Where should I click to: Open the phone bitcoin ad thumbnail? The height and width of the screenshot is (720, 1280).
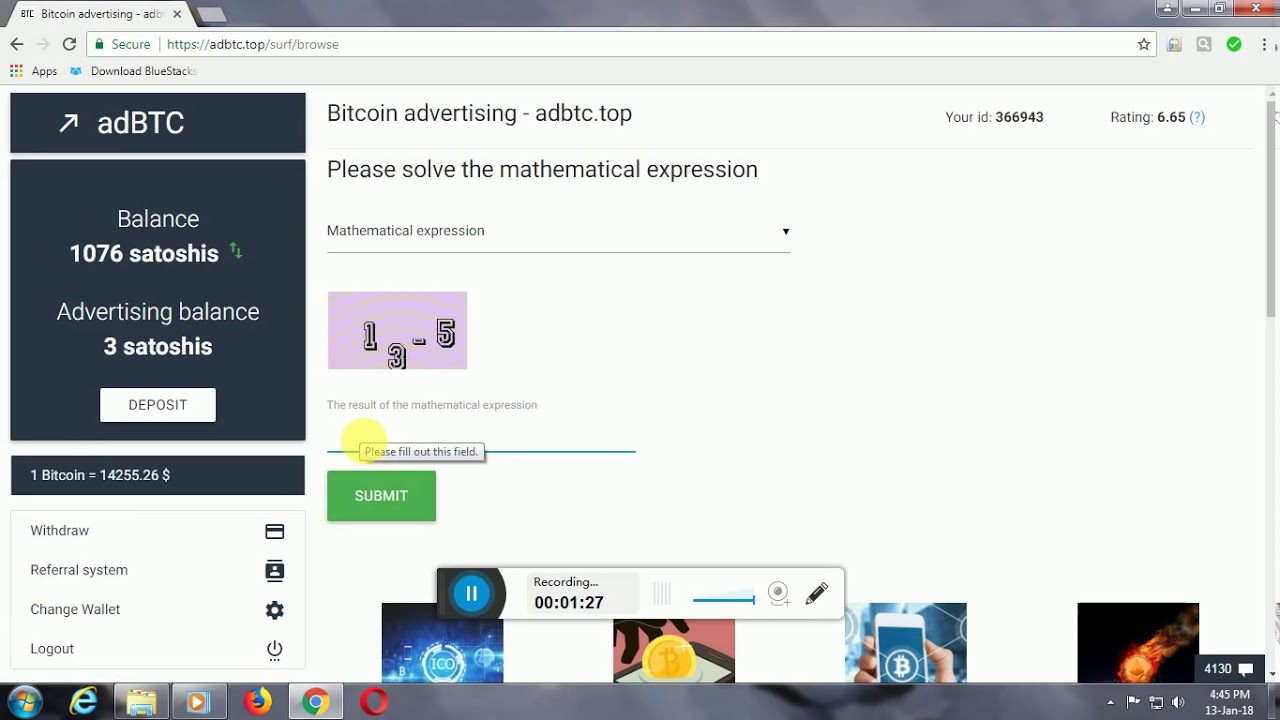(906, 643)
